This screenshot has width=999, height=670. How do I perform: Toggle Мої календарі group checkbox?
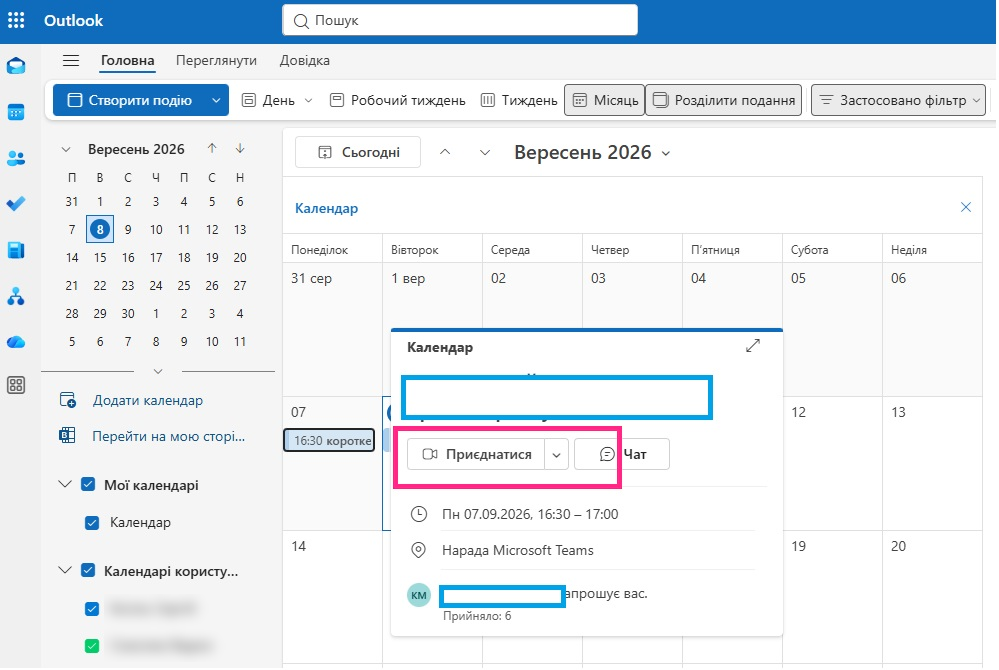pyautogui.click(x=89, y=485)
